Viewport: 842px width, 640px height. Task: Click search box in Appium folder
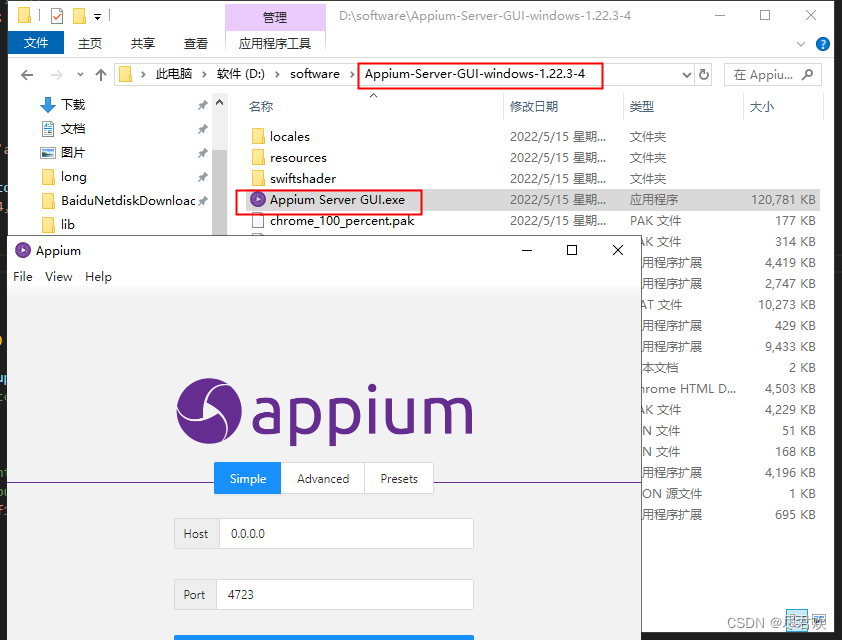772,75
